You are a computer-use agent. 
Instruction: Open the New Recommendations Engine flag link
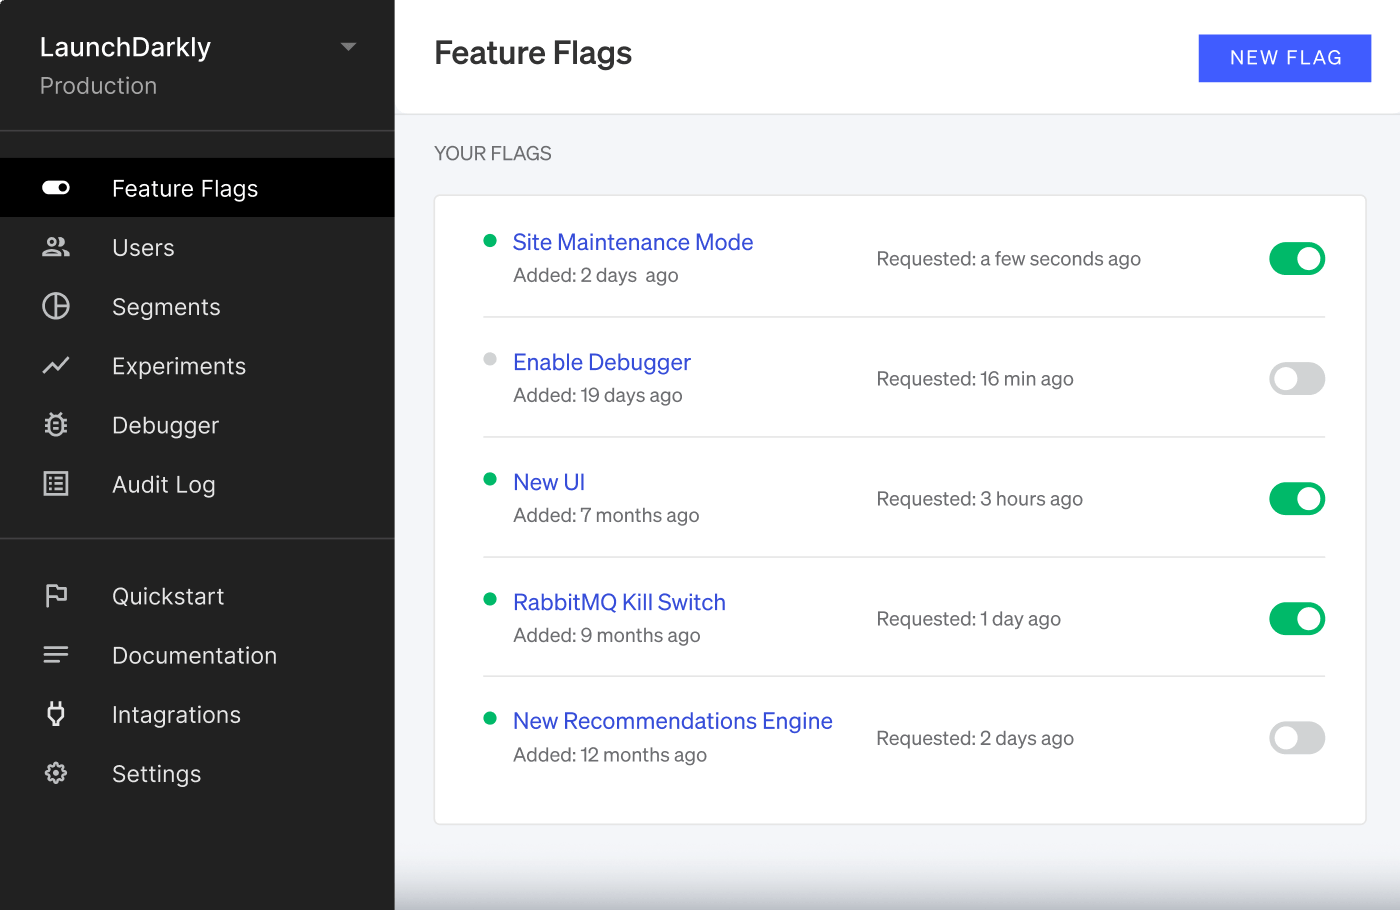(x=673, y=721)
